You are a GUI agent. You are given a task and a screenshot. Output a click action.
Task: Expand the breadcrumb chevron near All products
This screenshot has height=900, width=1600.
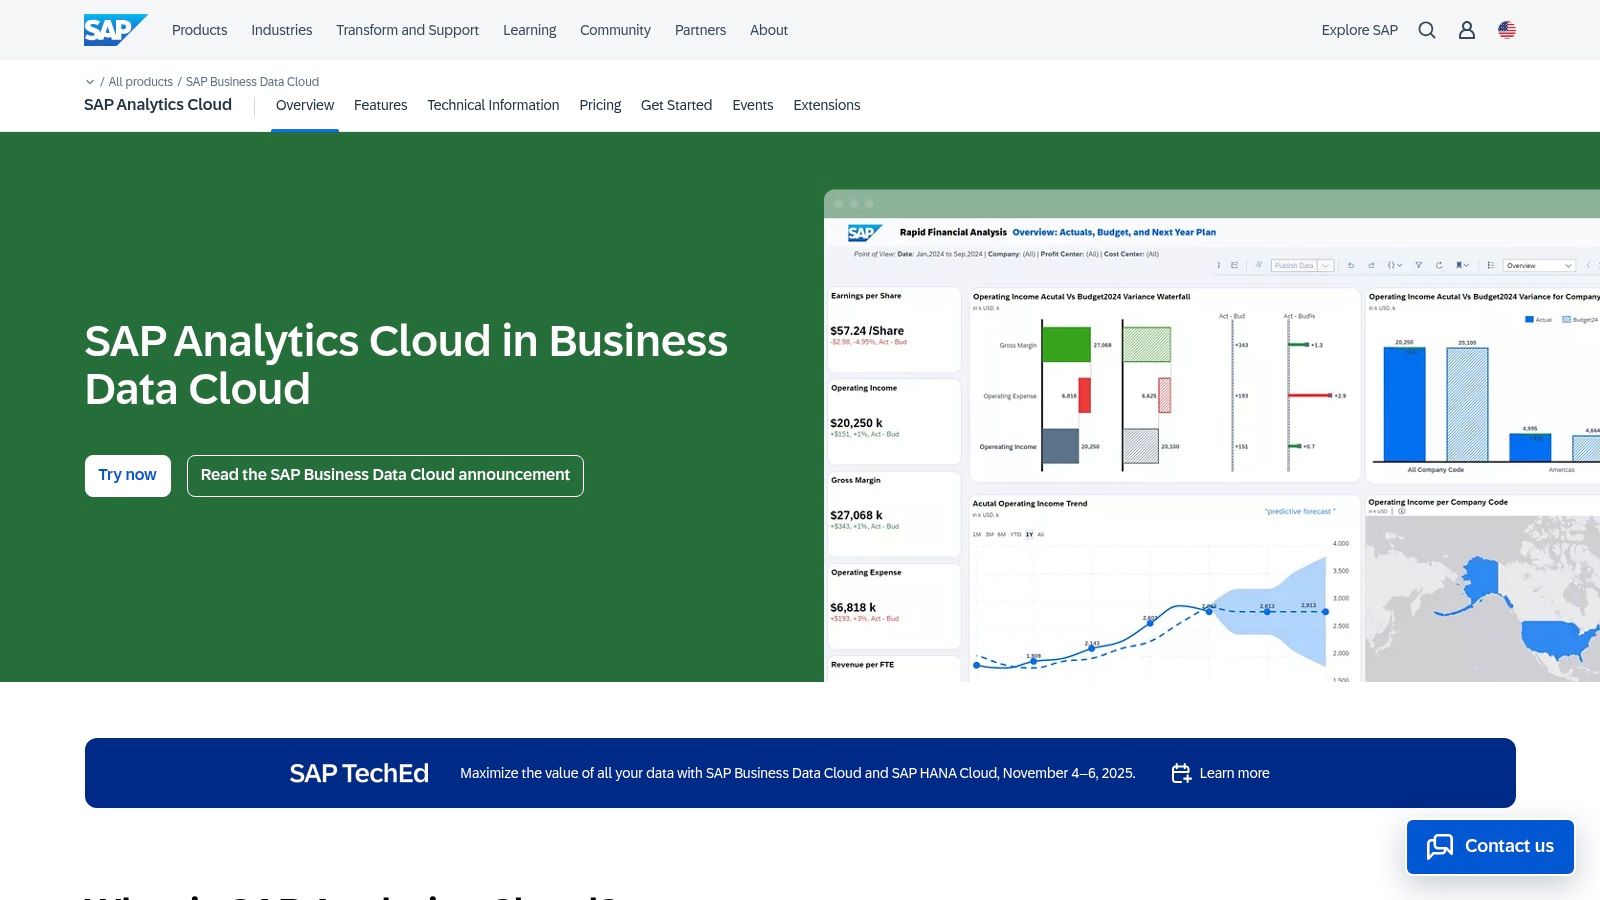click(90, 81)
